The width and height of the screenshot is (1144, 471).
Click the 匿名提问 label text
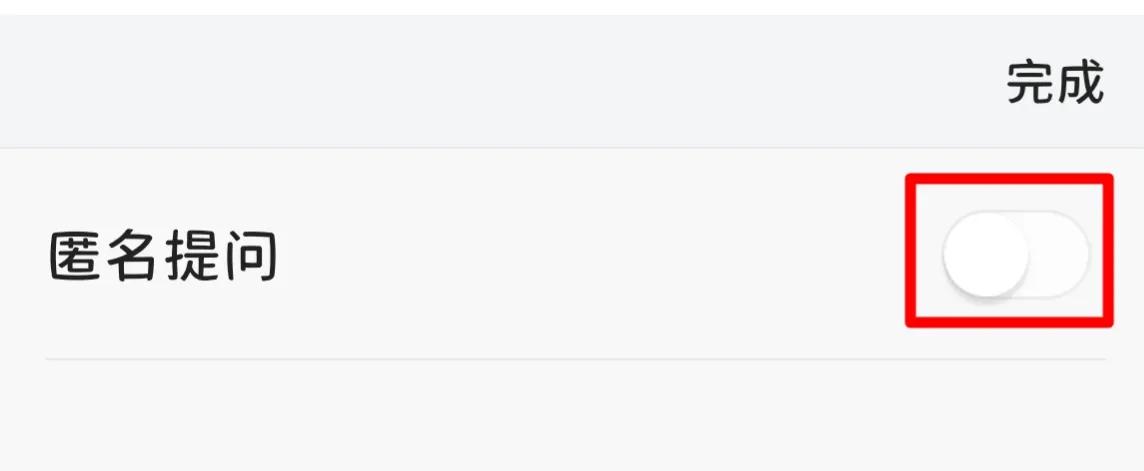coord(163,256)
